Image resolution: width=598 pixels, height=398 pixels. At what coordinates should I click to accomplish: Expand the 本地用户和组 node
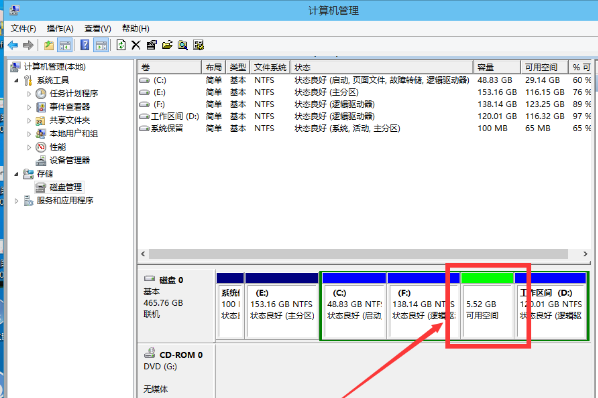29,134
